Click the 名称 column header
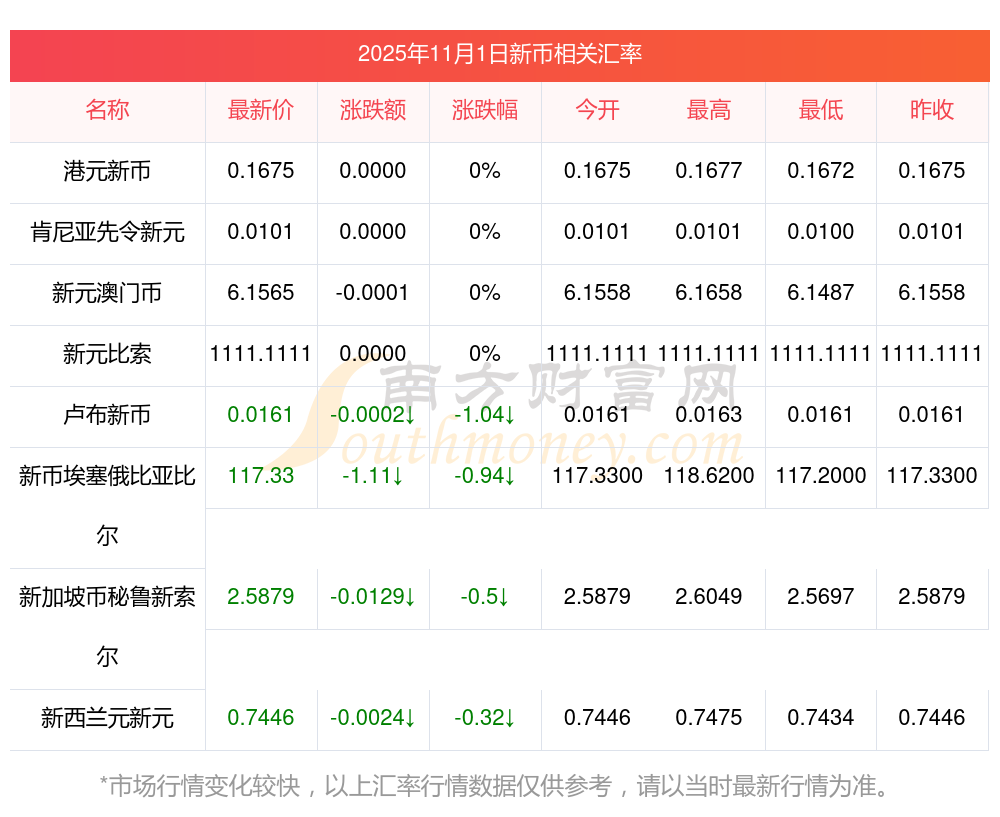 pyautogui.click(x=107, y=110)
